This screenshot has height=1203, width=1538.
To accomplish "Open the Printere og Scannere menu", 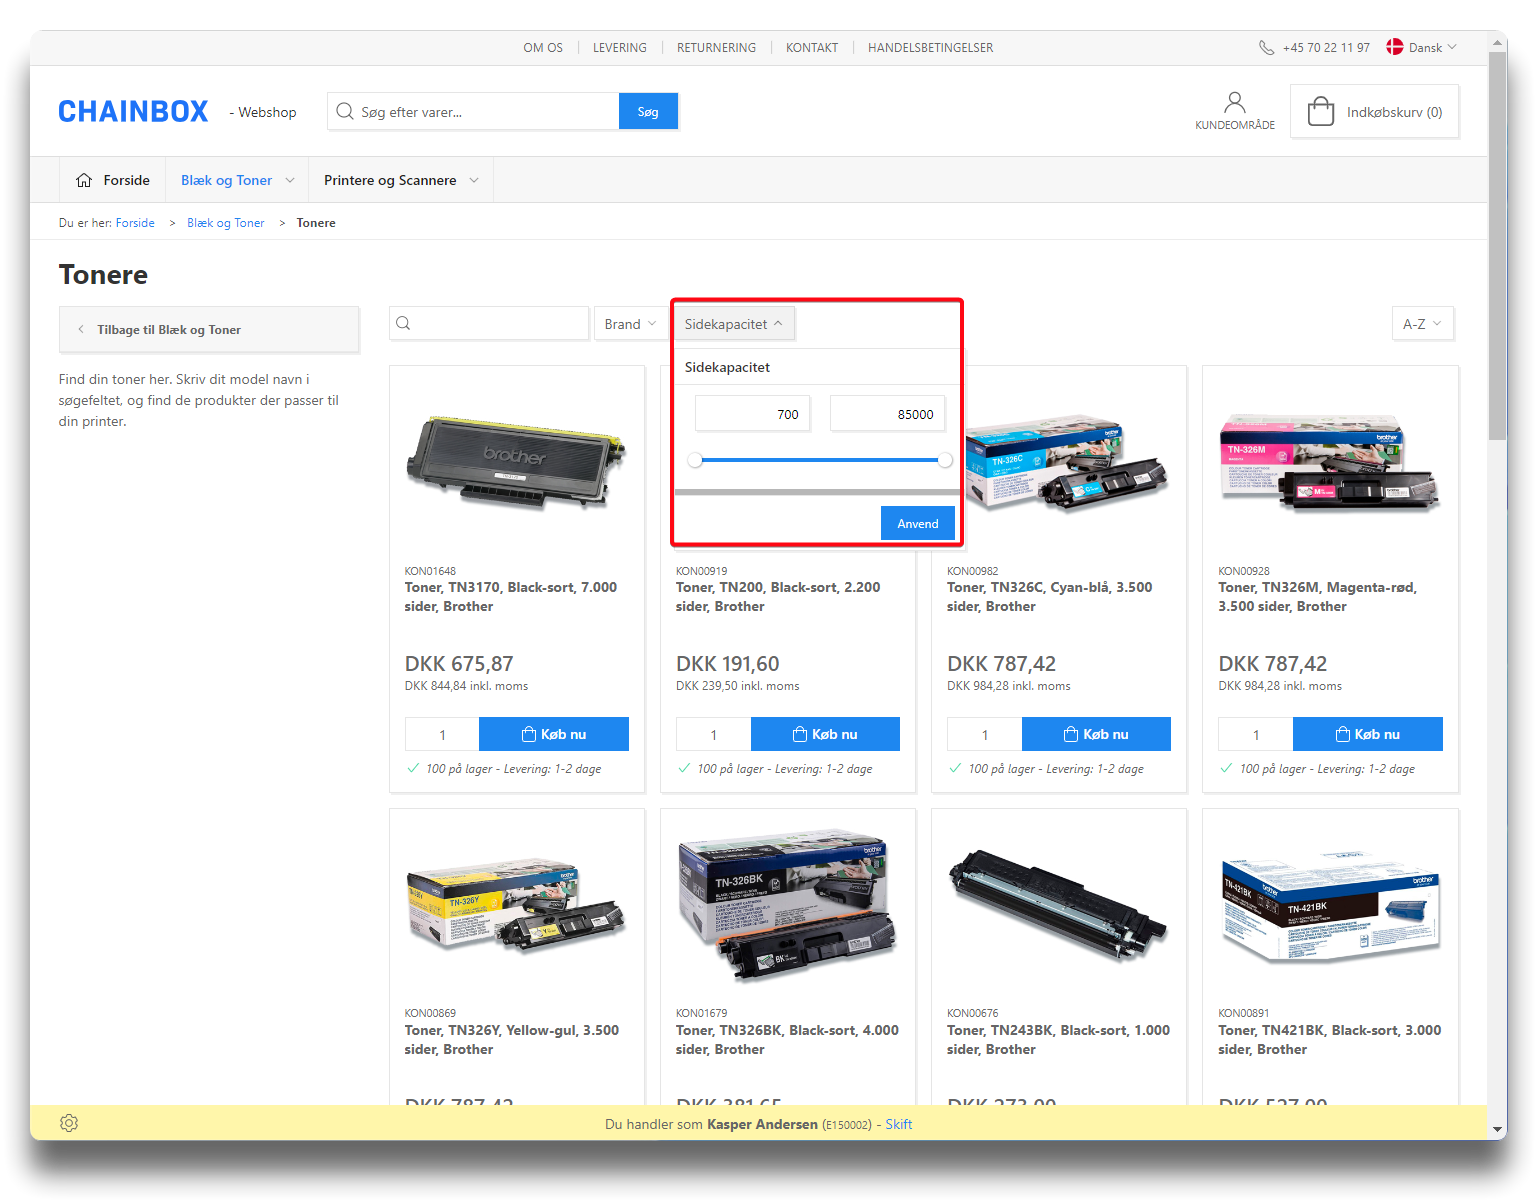I will pos(400,181).
